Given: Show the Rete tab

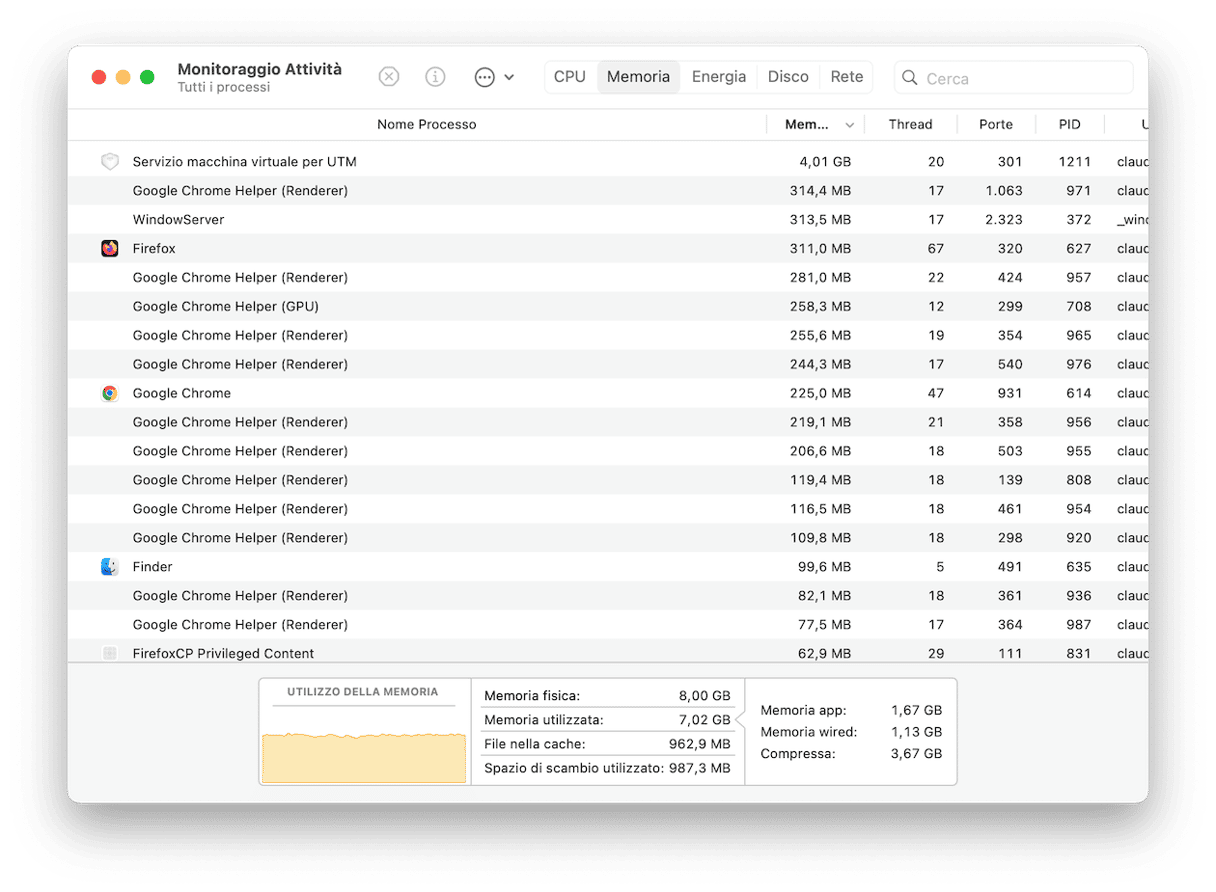Looking at the screenshot, I should [847, 77].
